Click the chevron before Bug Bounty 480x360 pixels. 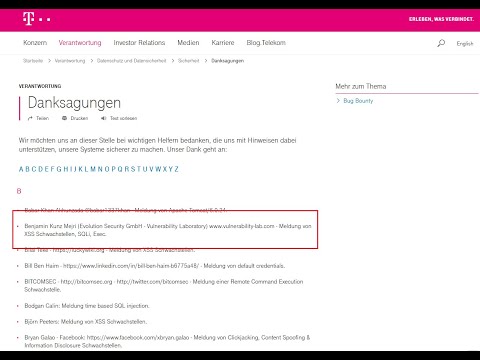click(338, 101)
